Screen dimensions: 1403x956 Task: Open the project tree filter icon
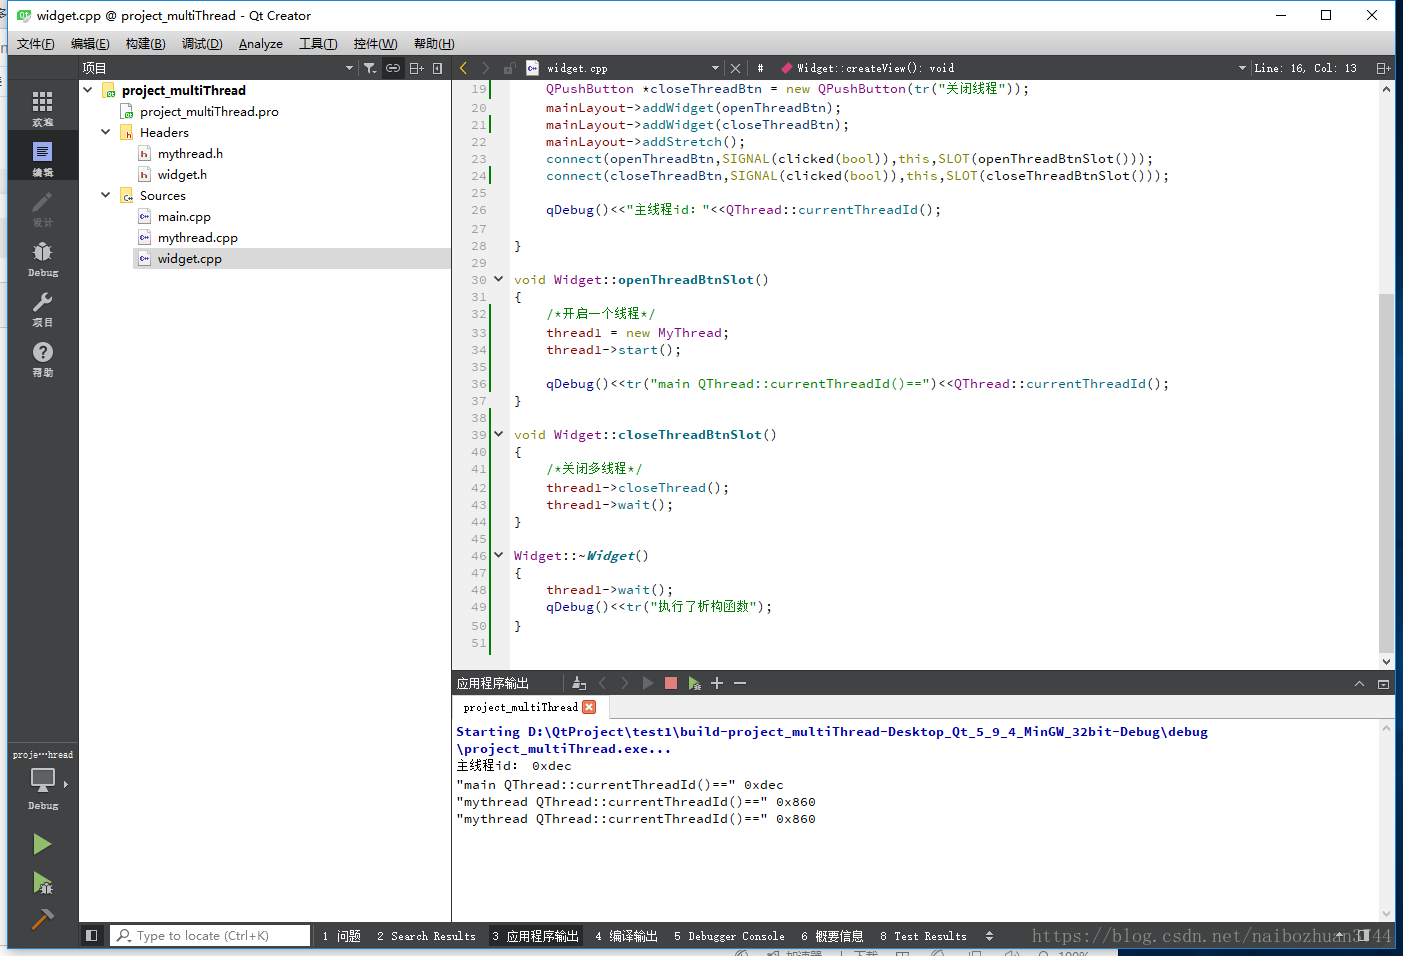click(x=370, y=68)
